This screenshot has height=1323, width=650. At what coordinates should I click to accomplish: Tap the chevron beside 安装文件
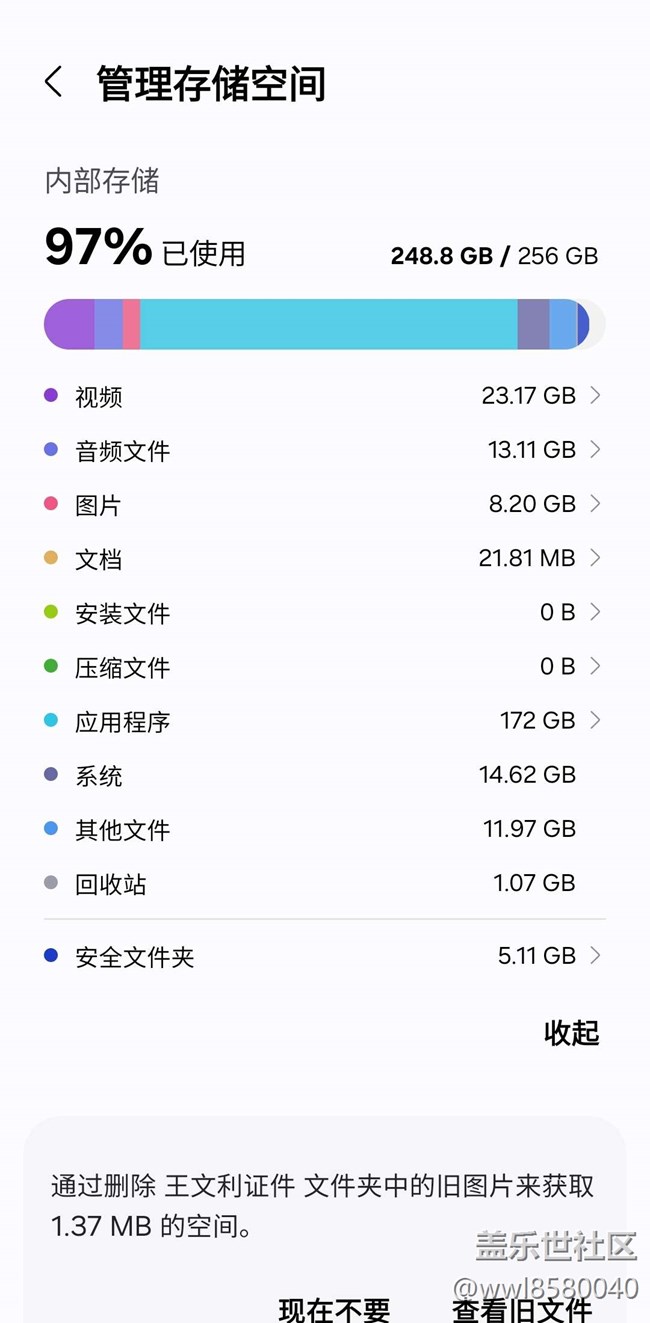(595, 612)
